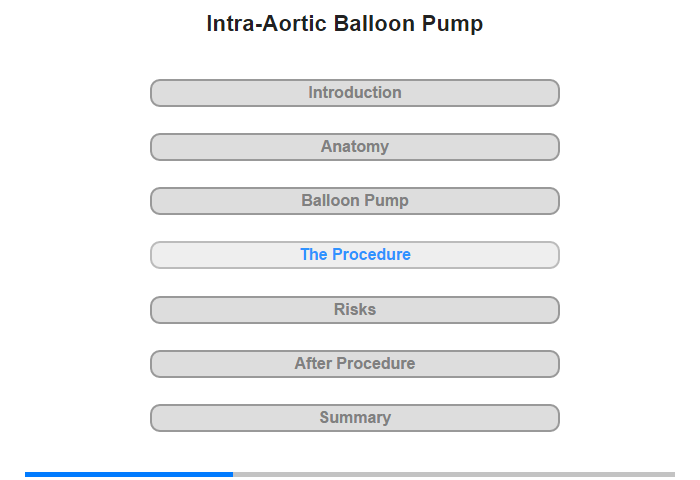Choose the last section in the list
Image resolution: width=700 pixels, height=480 pixels.
pos(354,418)
